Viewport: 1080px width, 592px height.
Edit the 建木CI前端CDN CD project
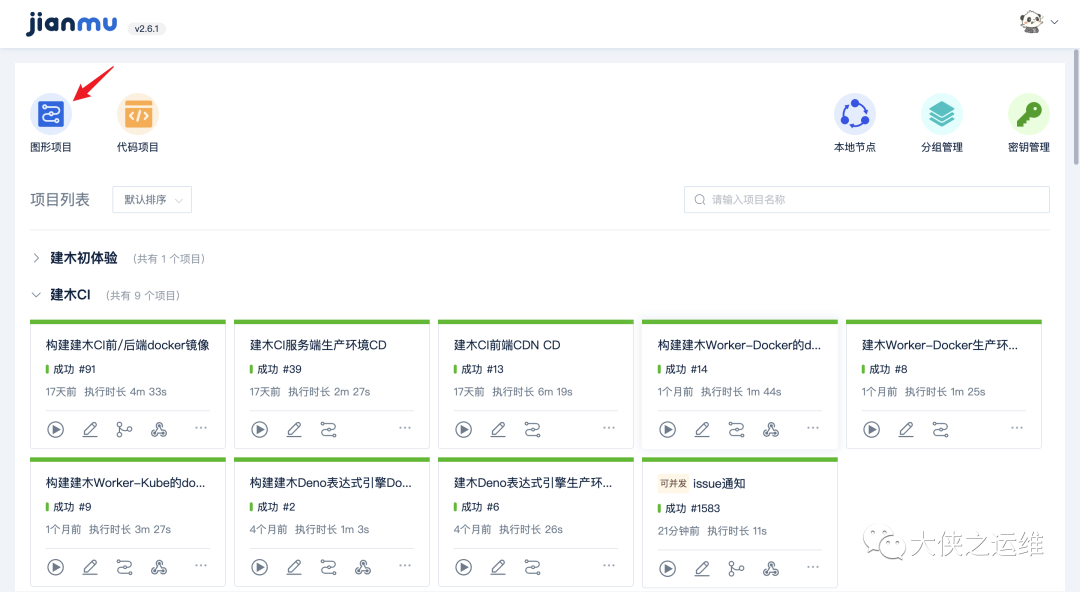tap(498, 429)
